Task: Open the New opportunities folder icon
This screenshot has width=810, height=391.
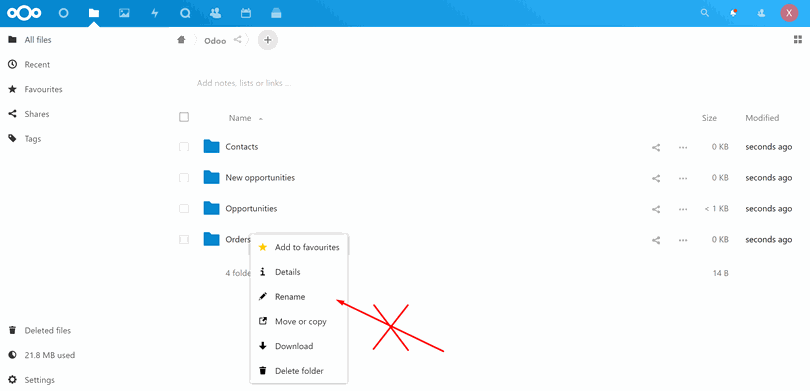Action: 211,178
